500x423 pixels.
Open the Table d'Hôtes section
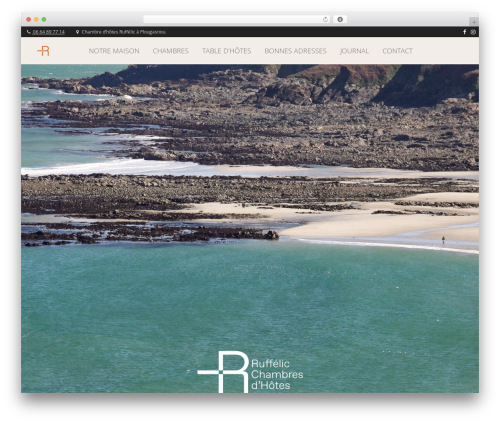pos(226,51)
